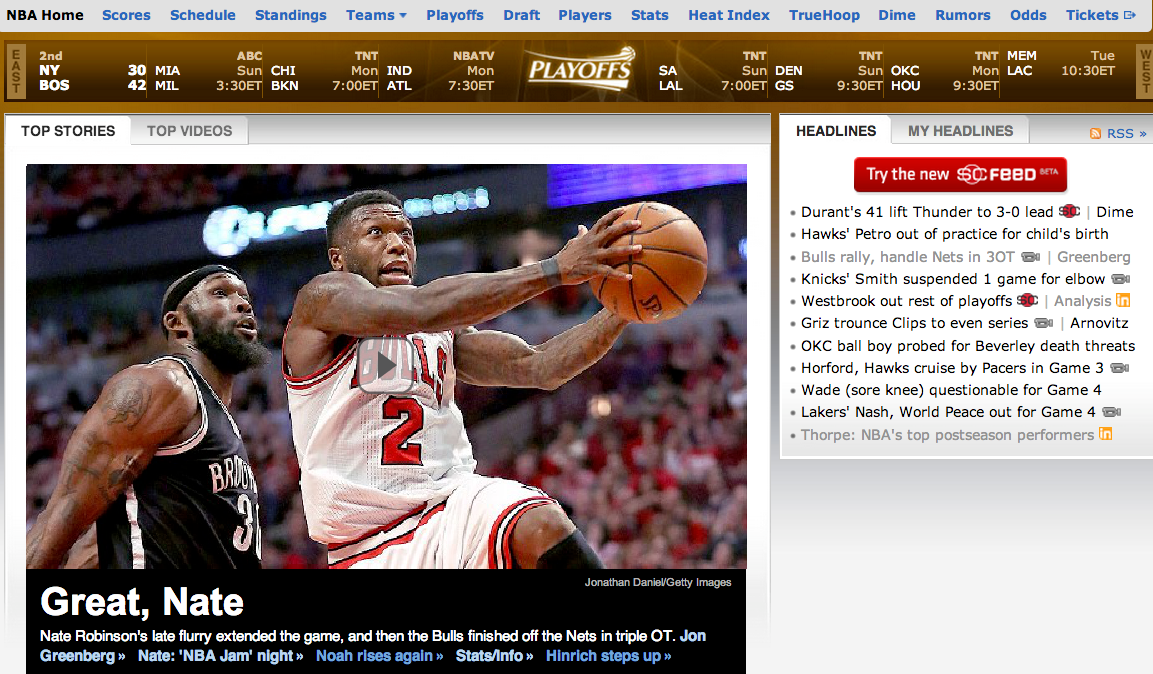Screen dimensions: 1153x674
Task: Open the Analysis link in headlines
Action: pos(1082,301)
